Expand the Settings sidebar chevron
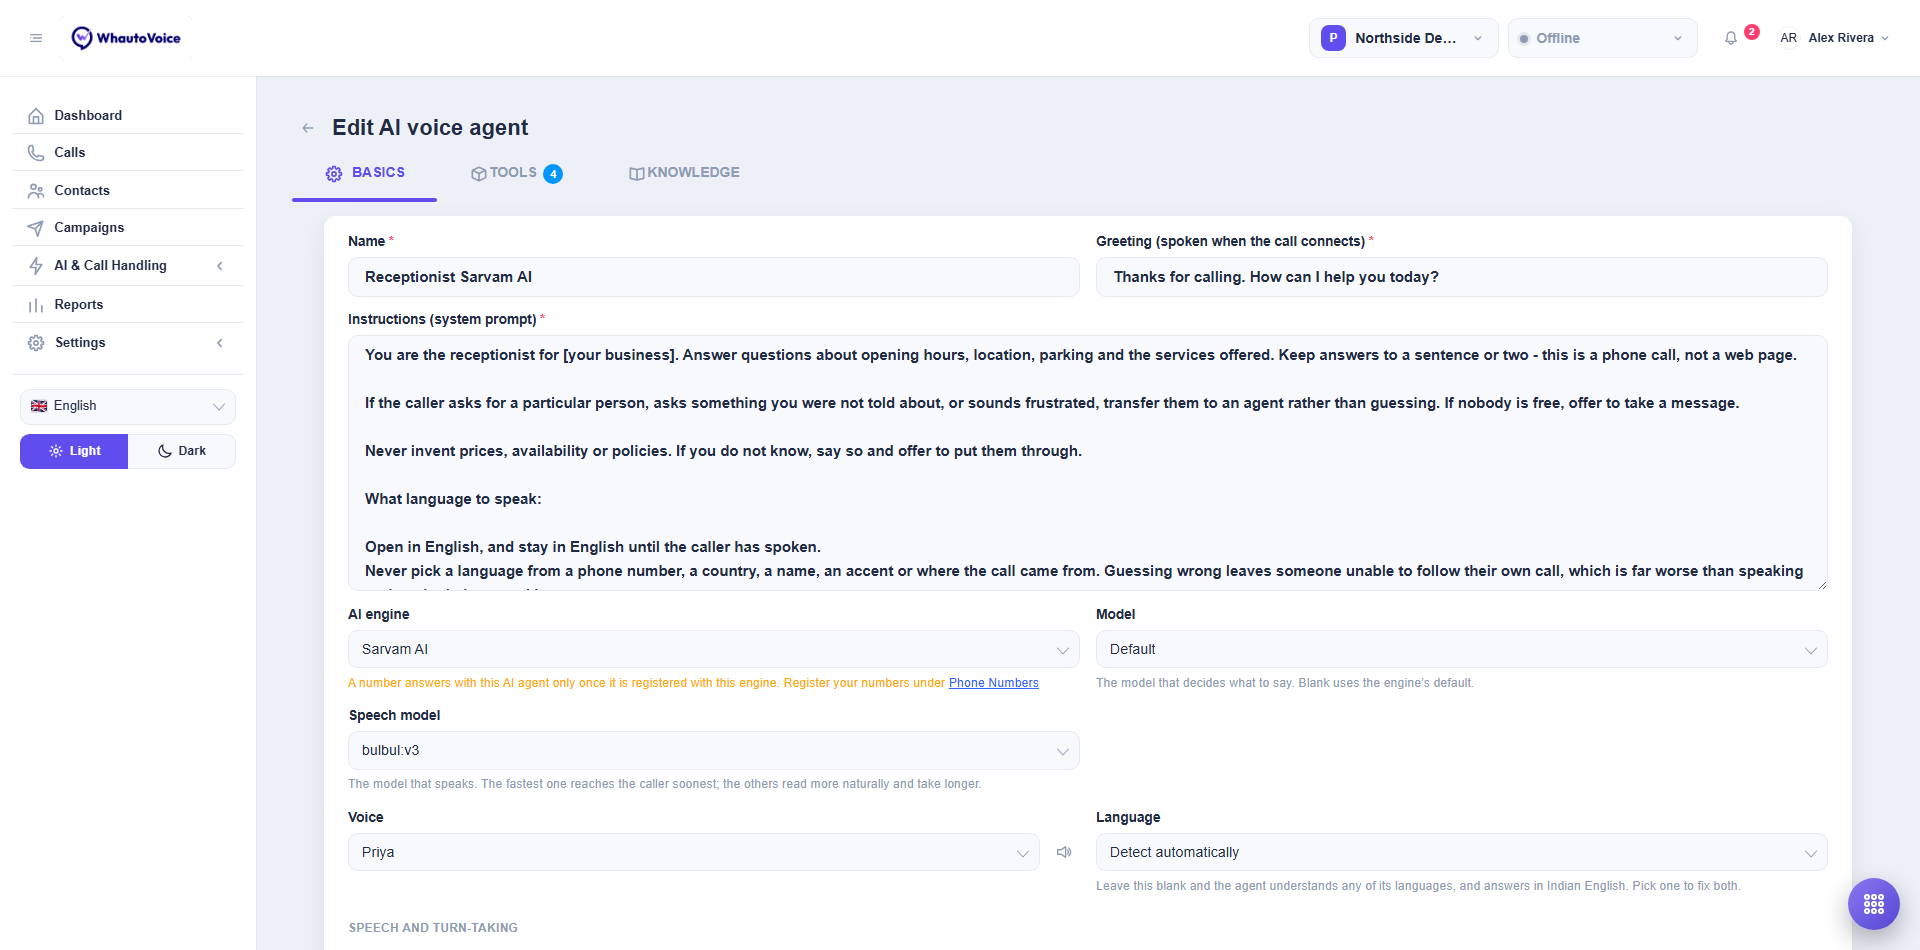 pyautogui.click(x=220, y=343)
